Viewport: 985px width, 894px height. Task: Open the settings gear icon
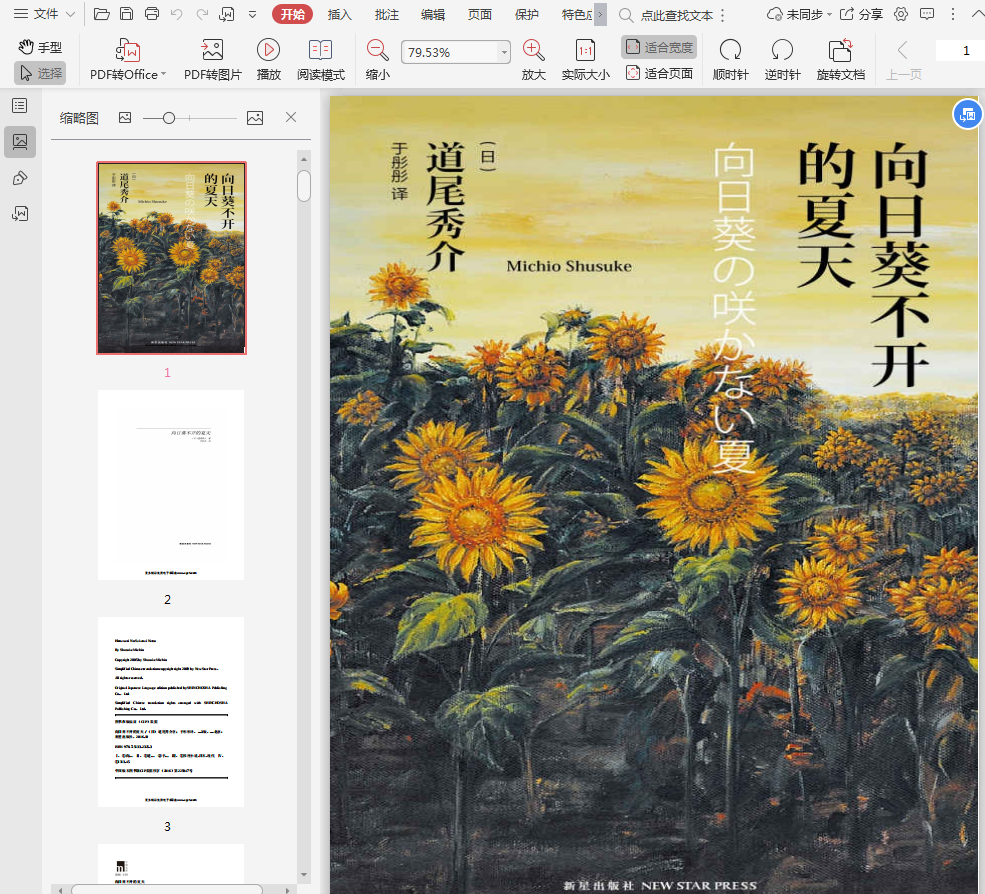pyautogui.click(x=901, y=14)
